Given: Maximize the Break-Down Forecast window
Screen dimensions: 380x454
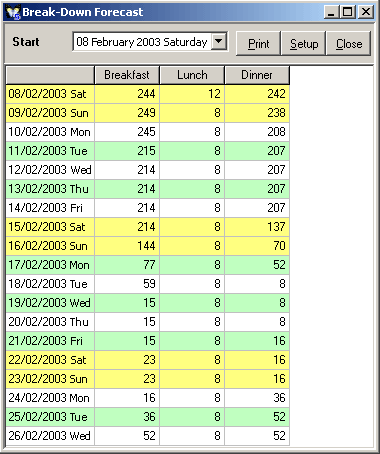Looking at the screenshot, I should point(347,12).
